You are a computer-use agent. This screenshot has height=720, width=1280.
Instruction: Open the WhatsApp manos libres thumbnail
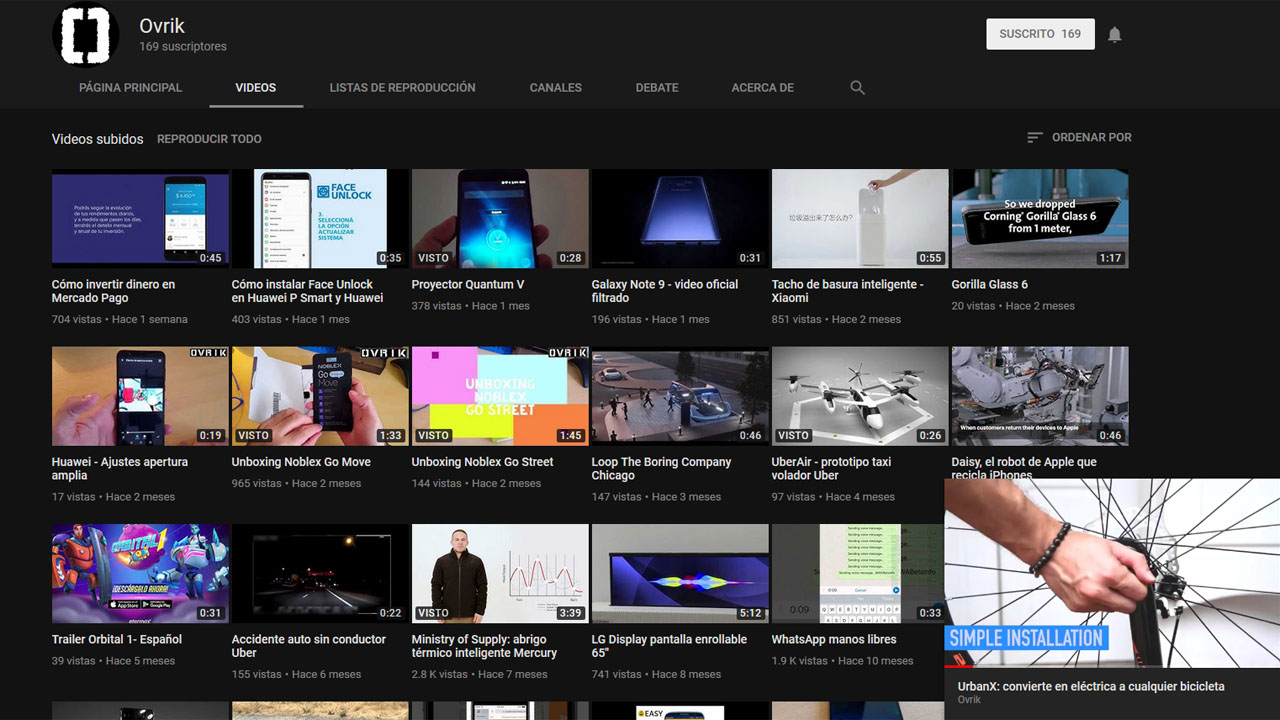[x=858, y=573]
